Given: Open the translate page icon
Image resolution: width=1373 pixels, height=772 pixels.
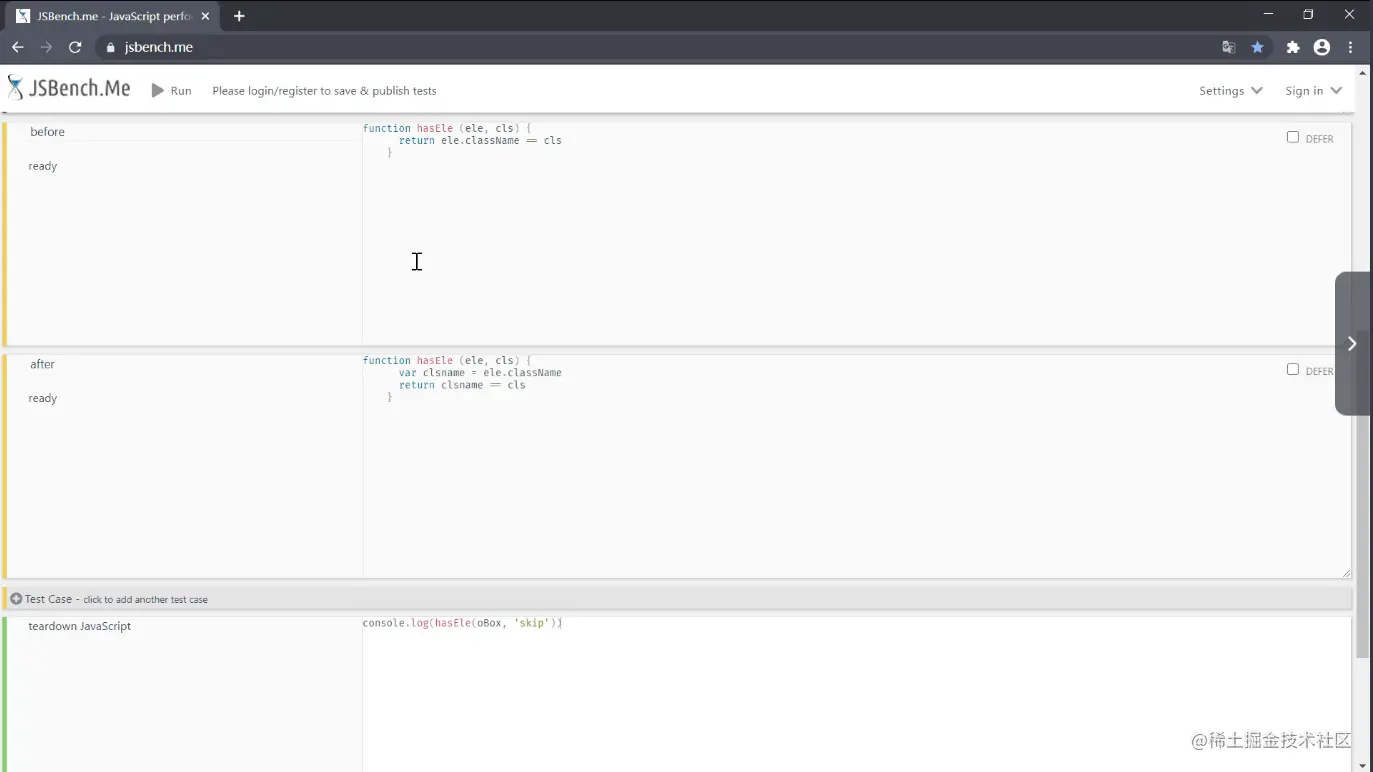Looking at the screenshot, I should coord(1229,47).
